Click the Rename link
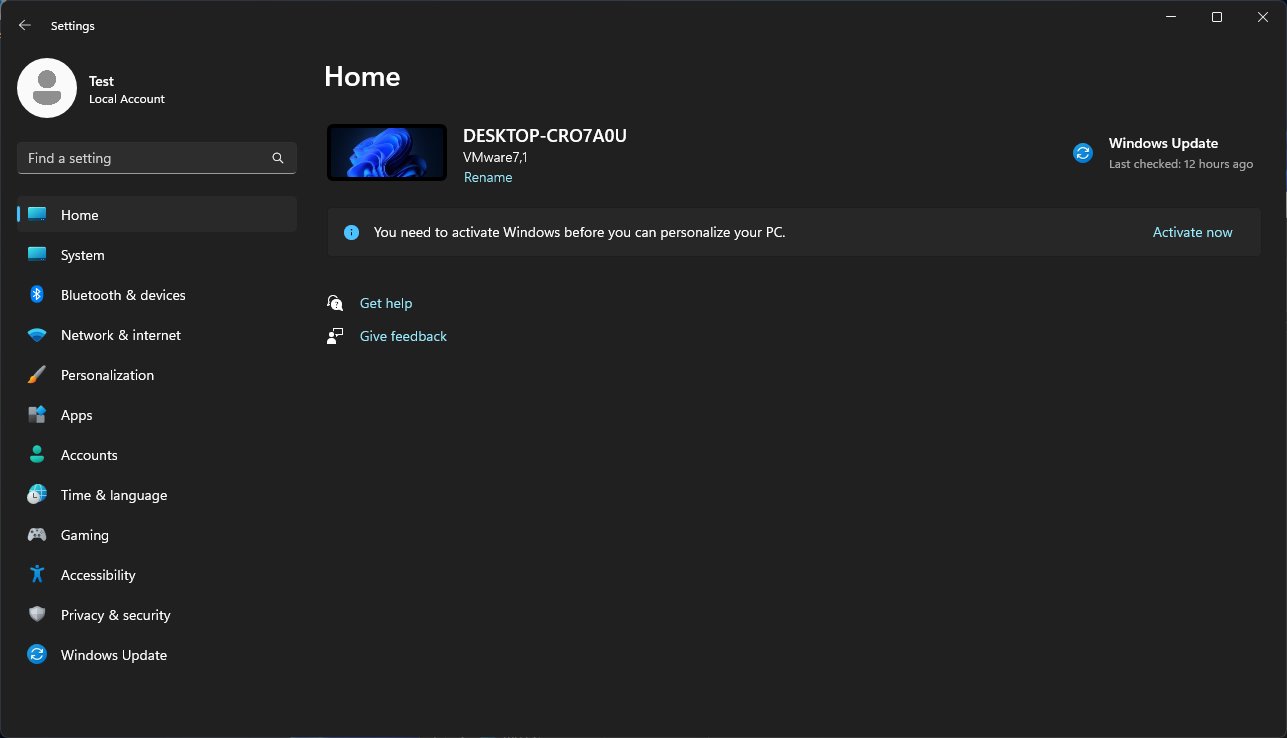Image resolution: width=1287 pixels, height=738 pixels. coord(488,177)
